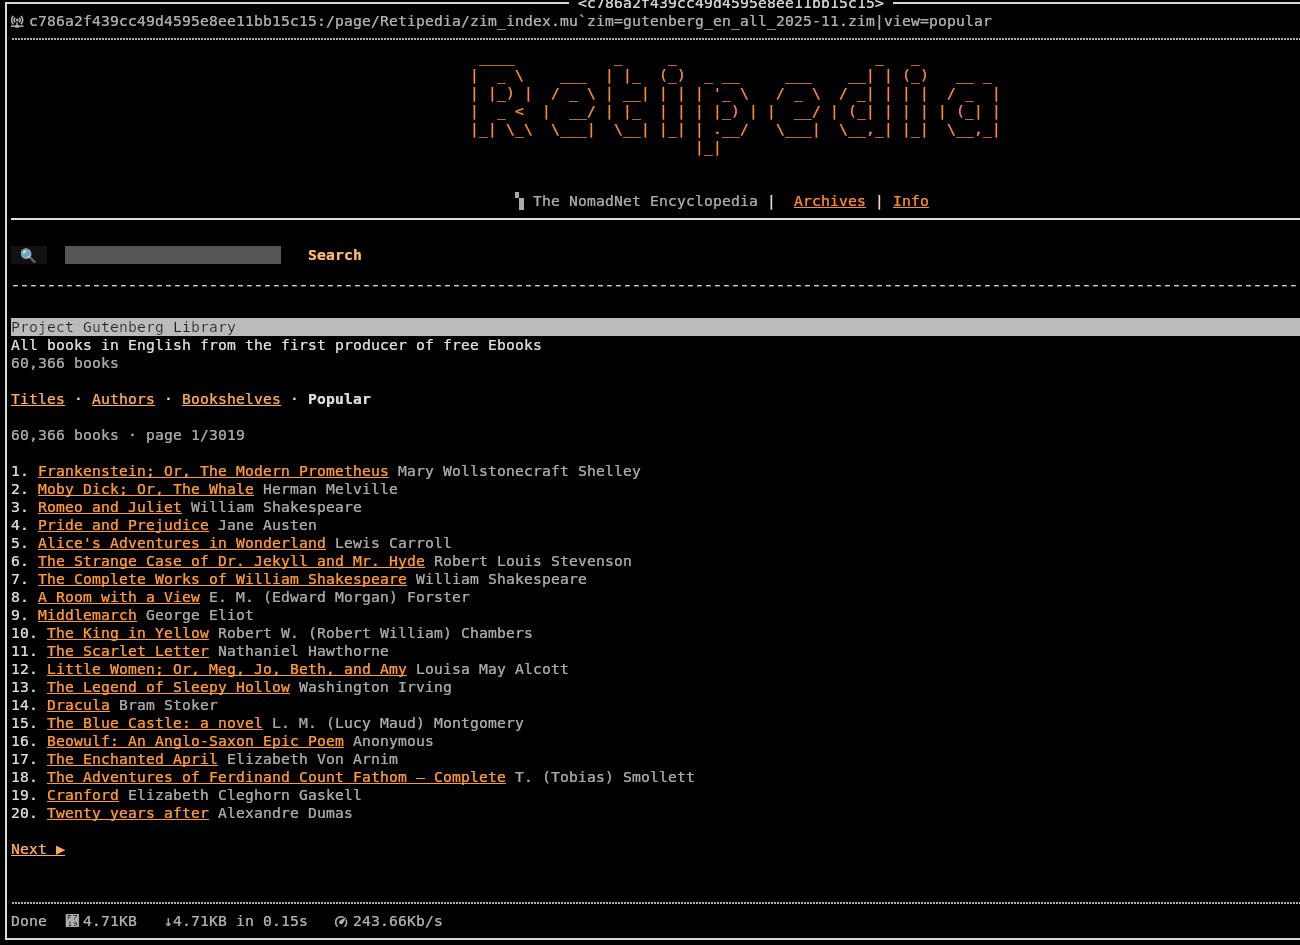Click author name Elizabeth Cleghorn Gaskell

(245, 795)
